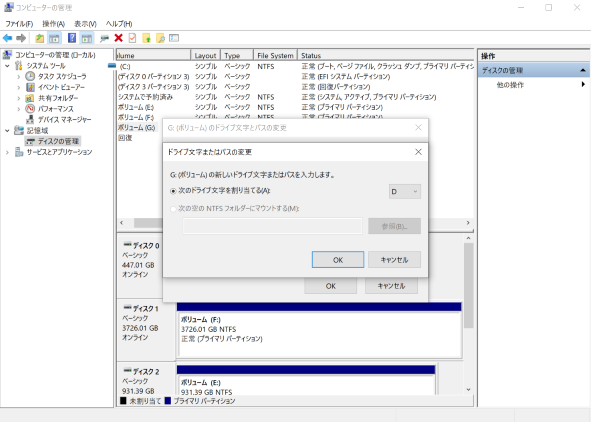This screenshot has height=422, width=591.
Task: Click the Disk 0 drive icon
Action: pos(127,245)
